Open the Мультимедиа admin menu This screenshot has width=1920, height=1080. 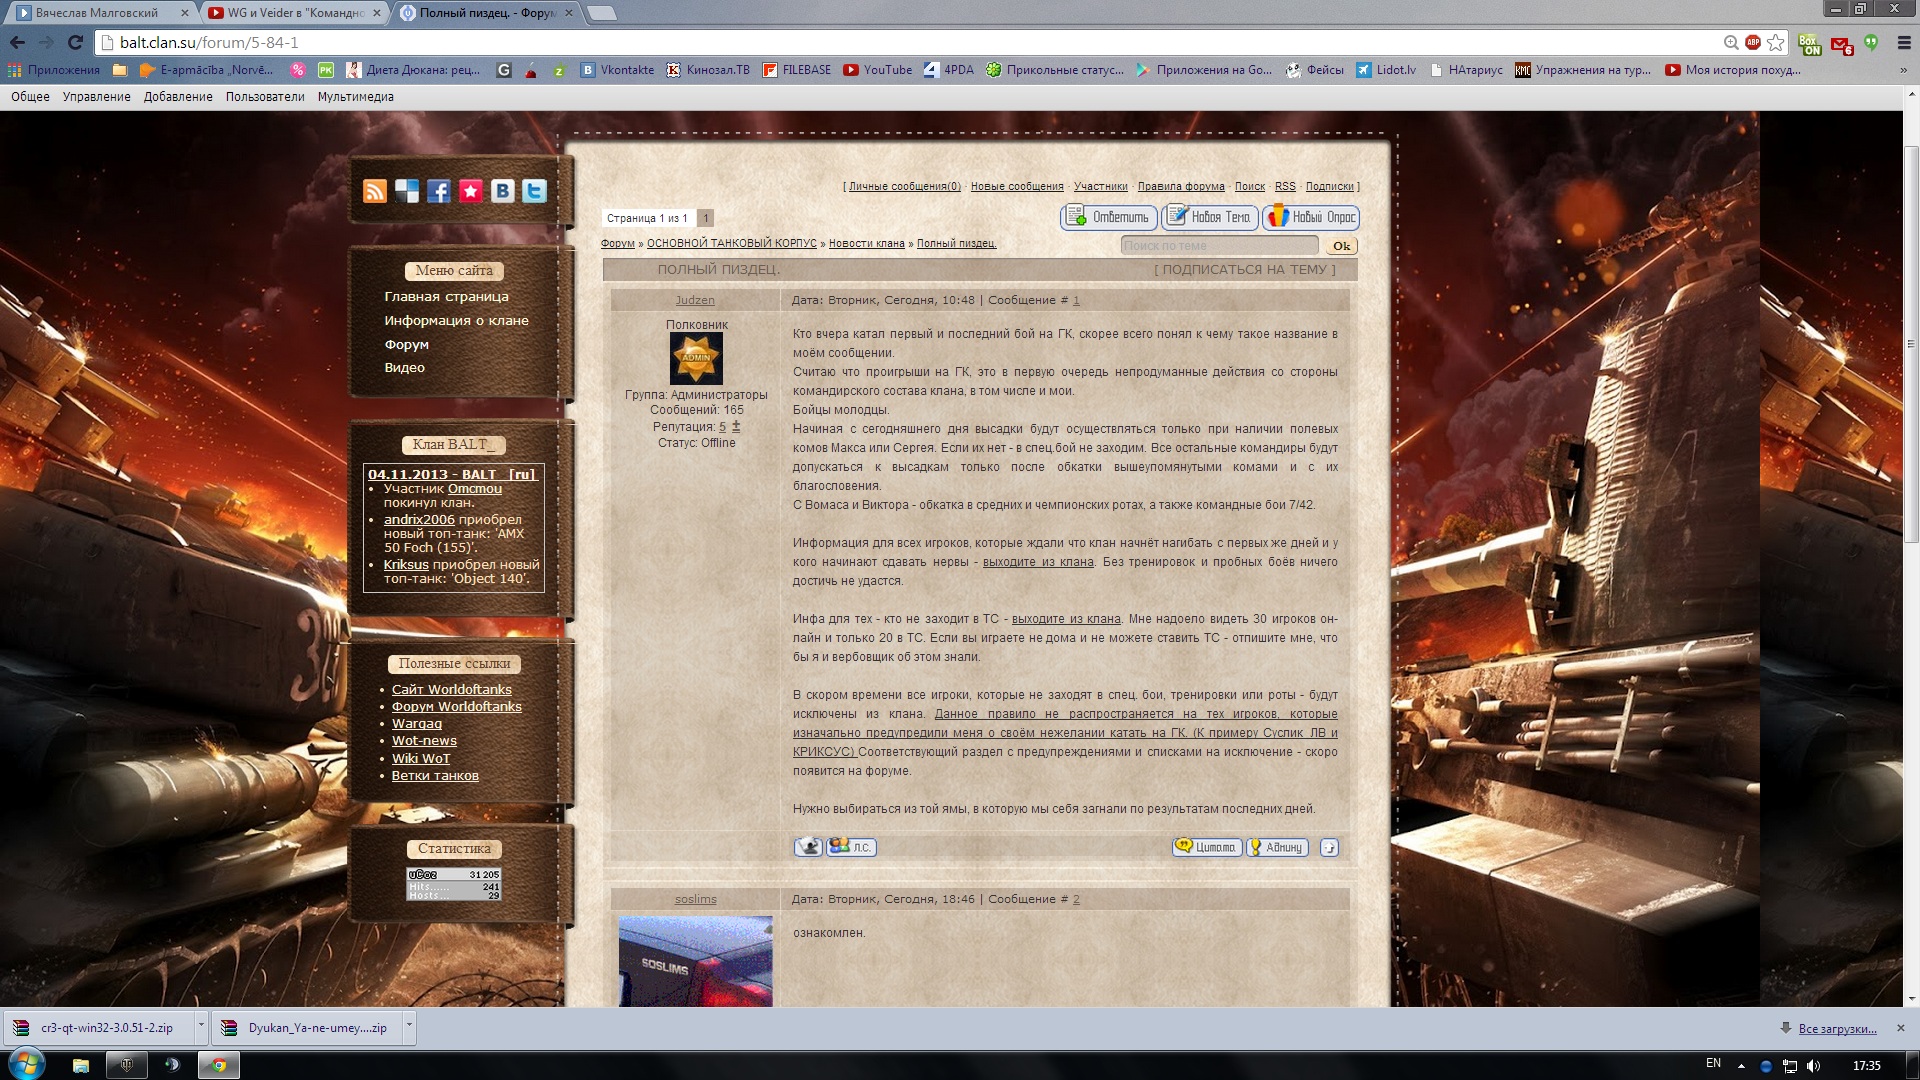[x=356, y=97]
